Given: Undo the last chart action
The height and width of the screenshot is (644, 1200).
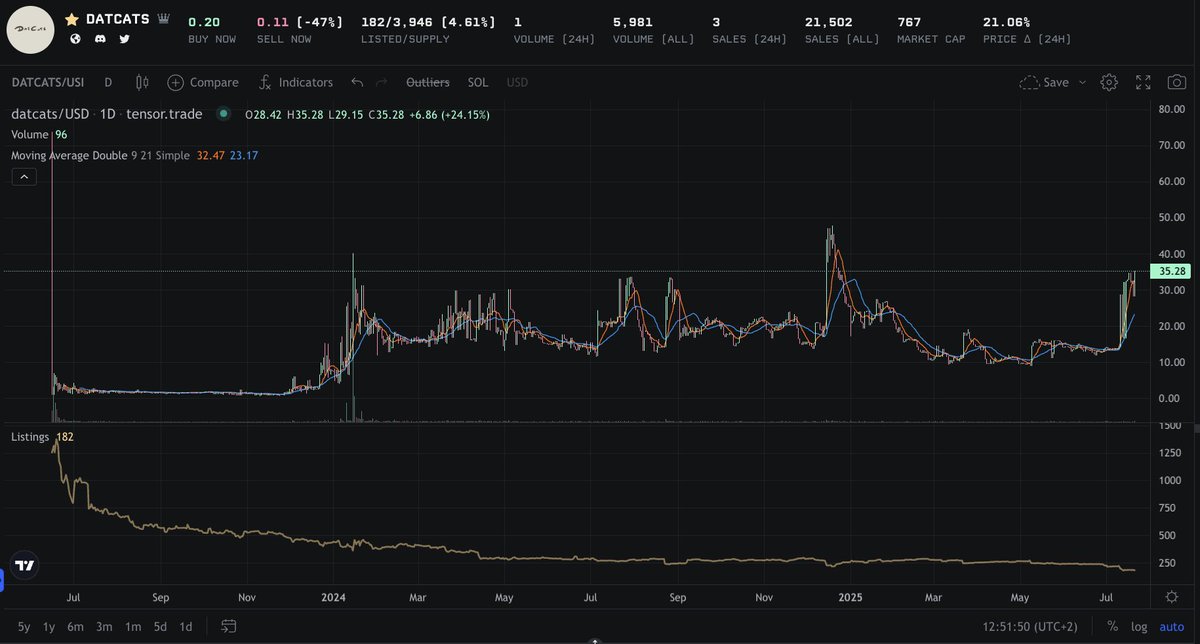Looking at the screenshot, I should tap(356, 82).
